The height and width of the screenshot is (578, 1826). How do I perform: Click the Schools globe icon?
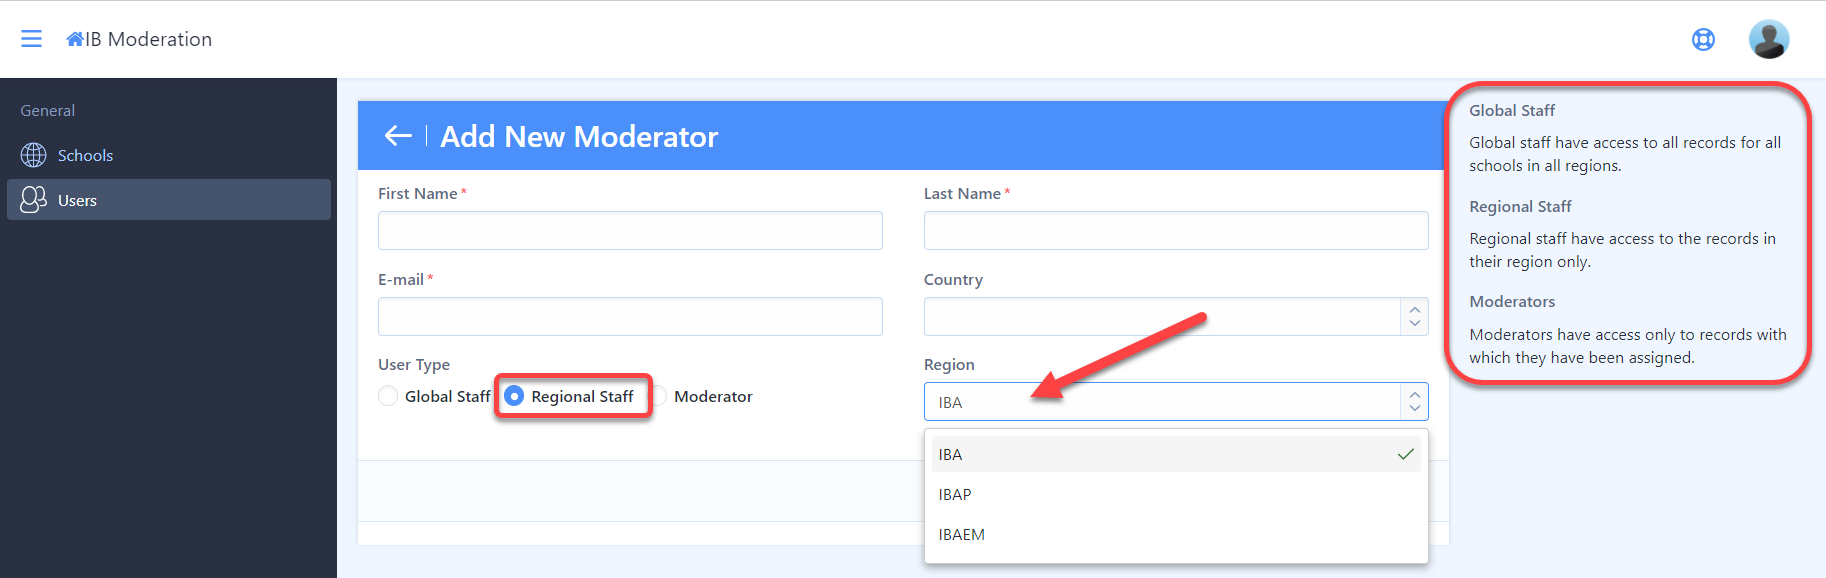[34, 155]
